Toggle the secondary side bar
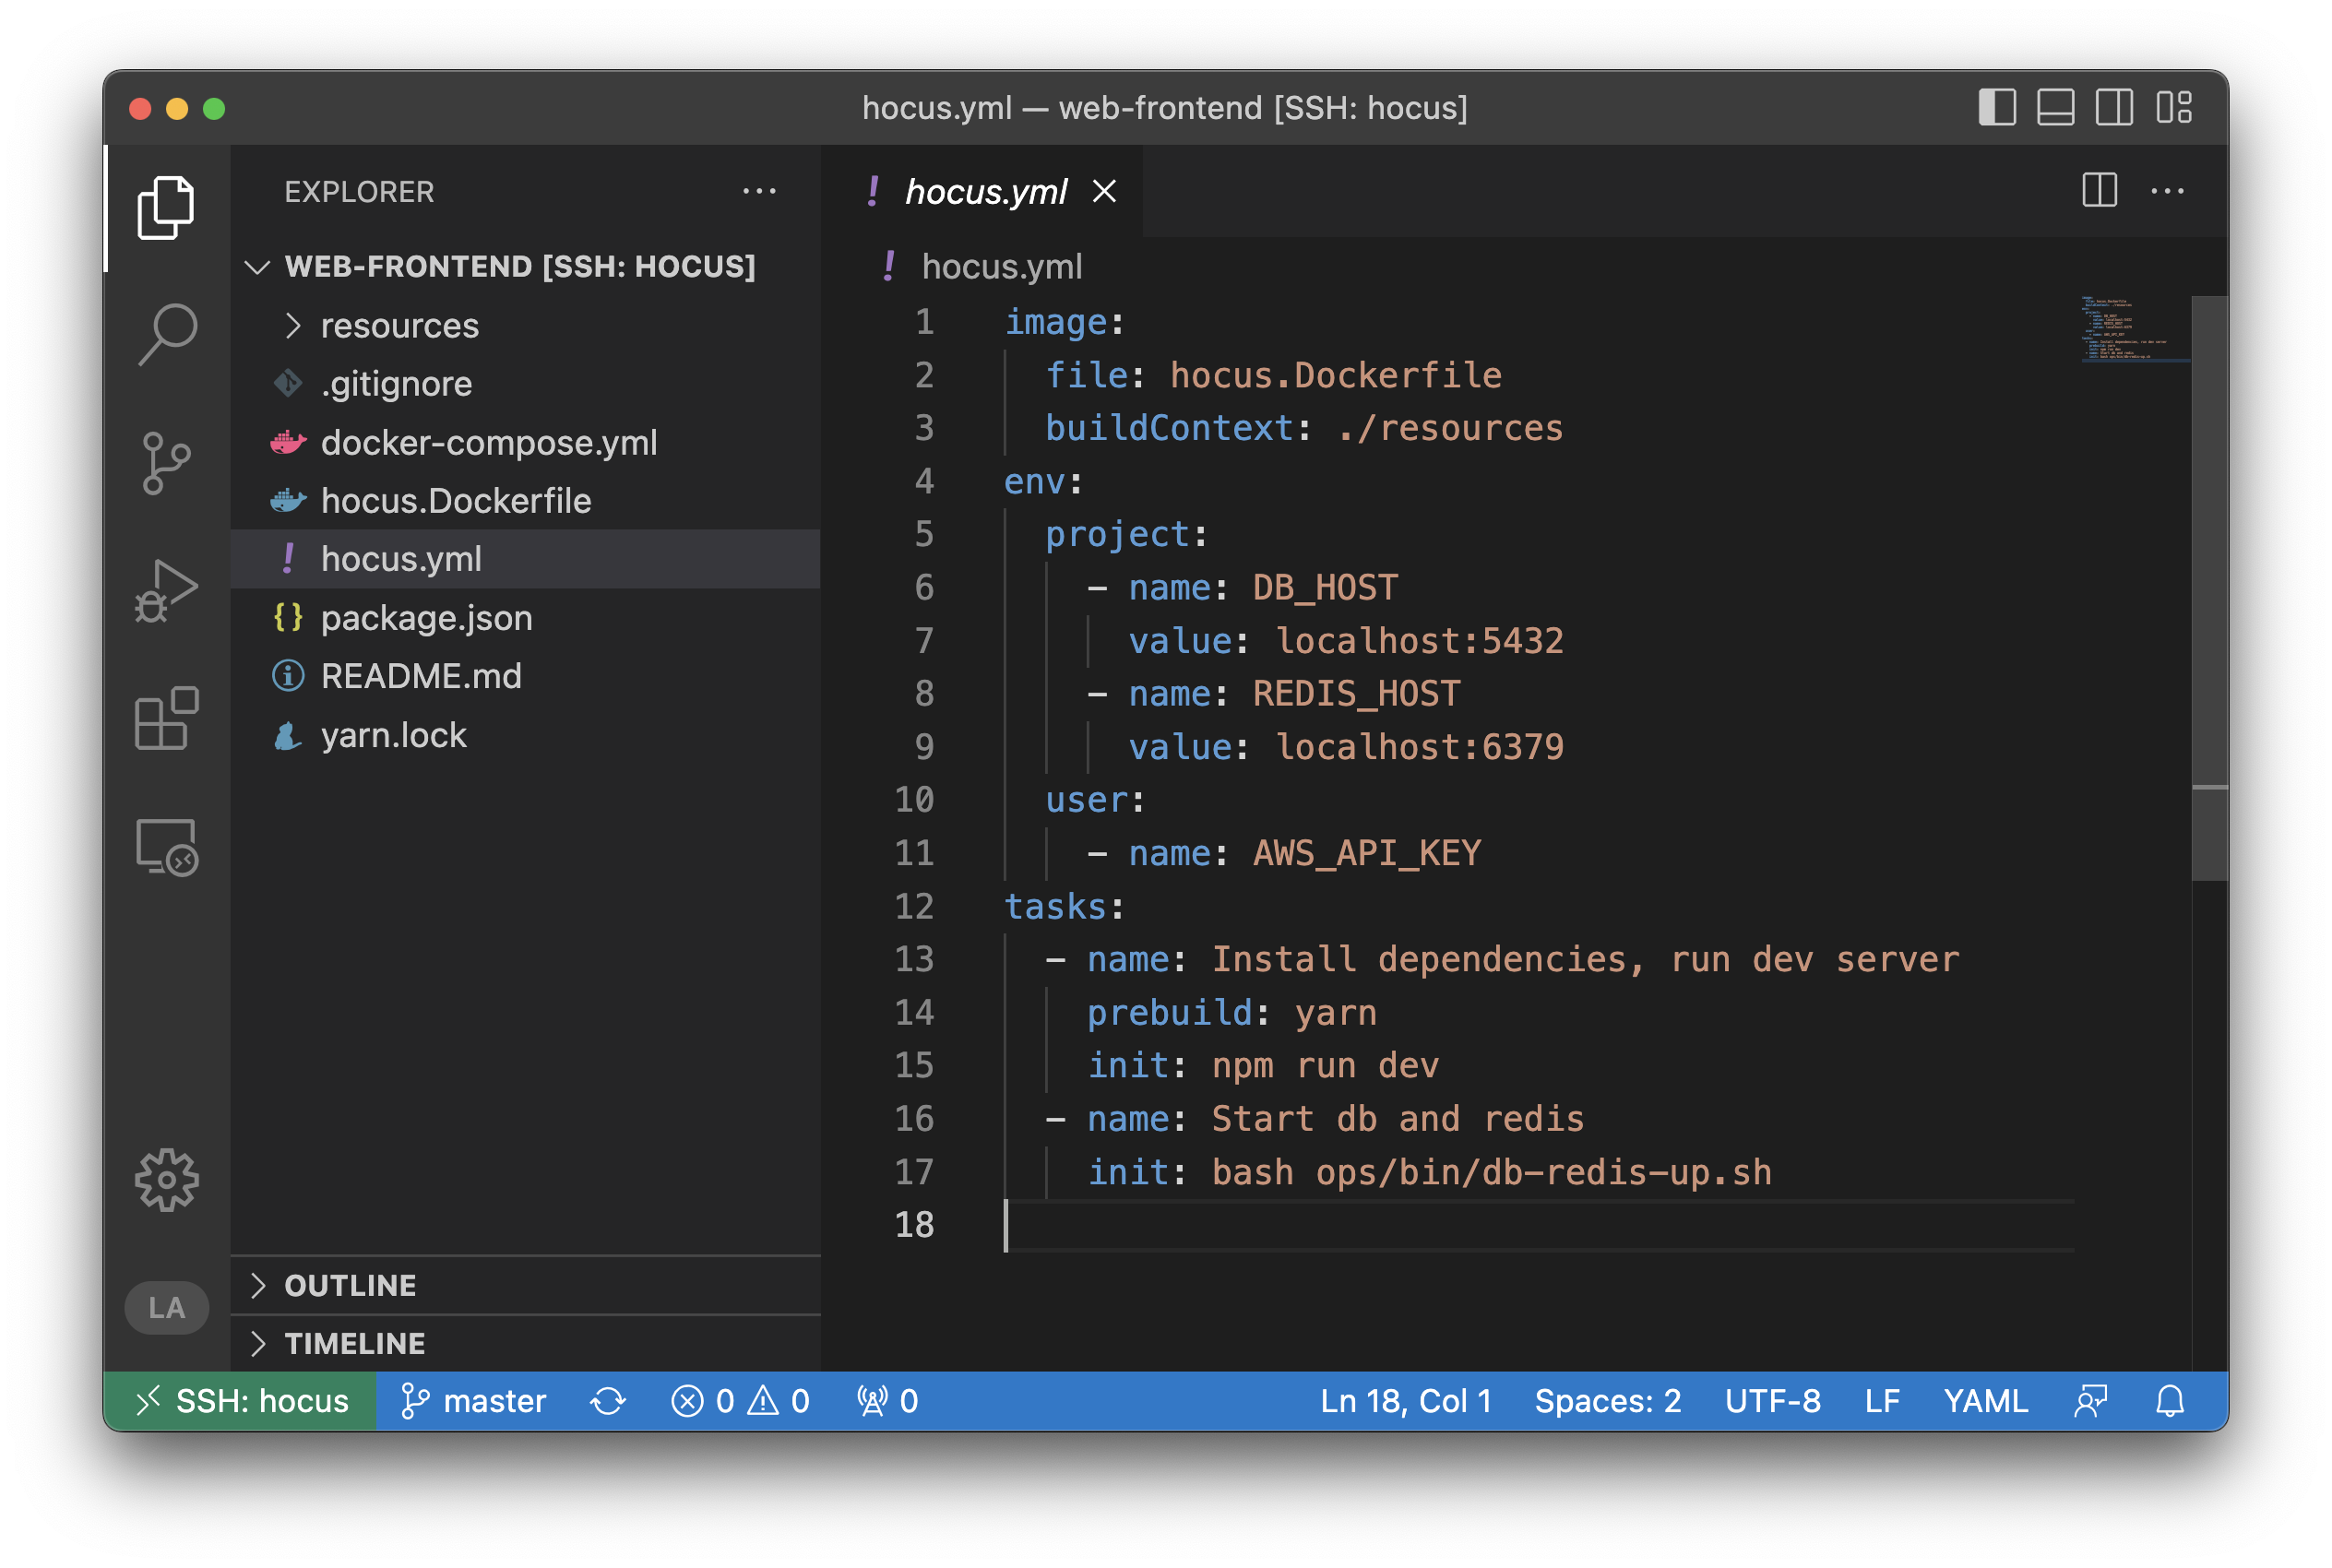Image resolution: width=2332 pixels, height=1568 pixels. pyautogui.click(x=2114, y=107)
